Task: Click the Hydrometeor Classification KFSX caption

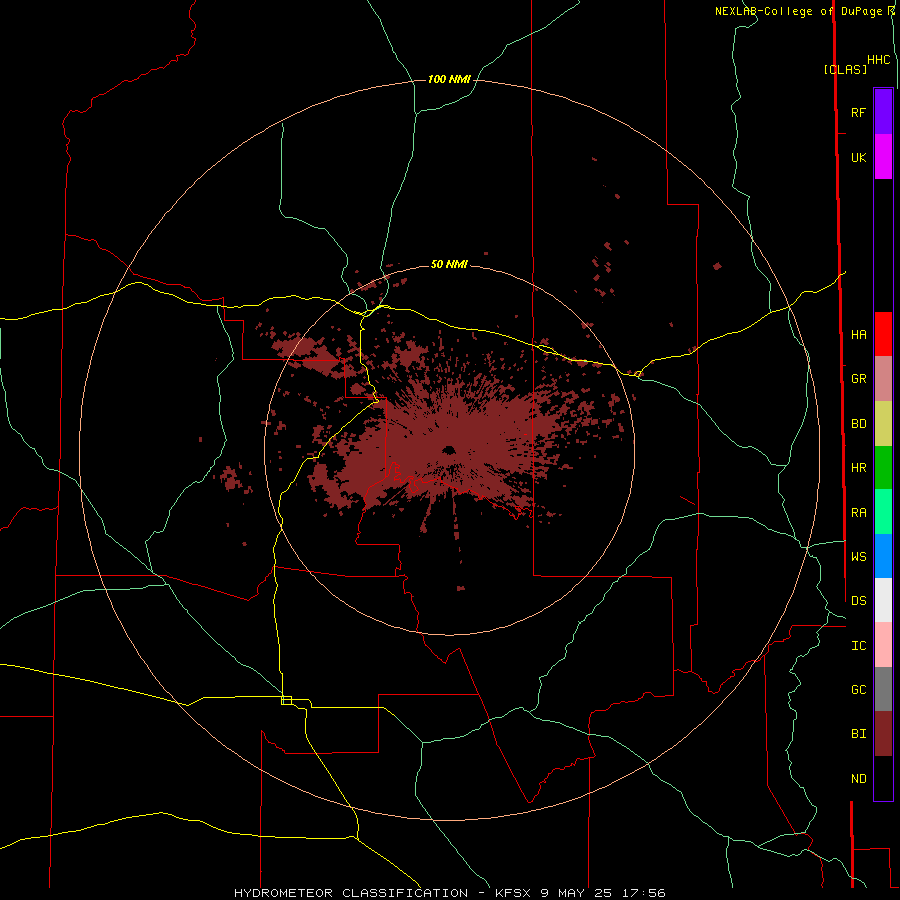Action: (449, 893)
